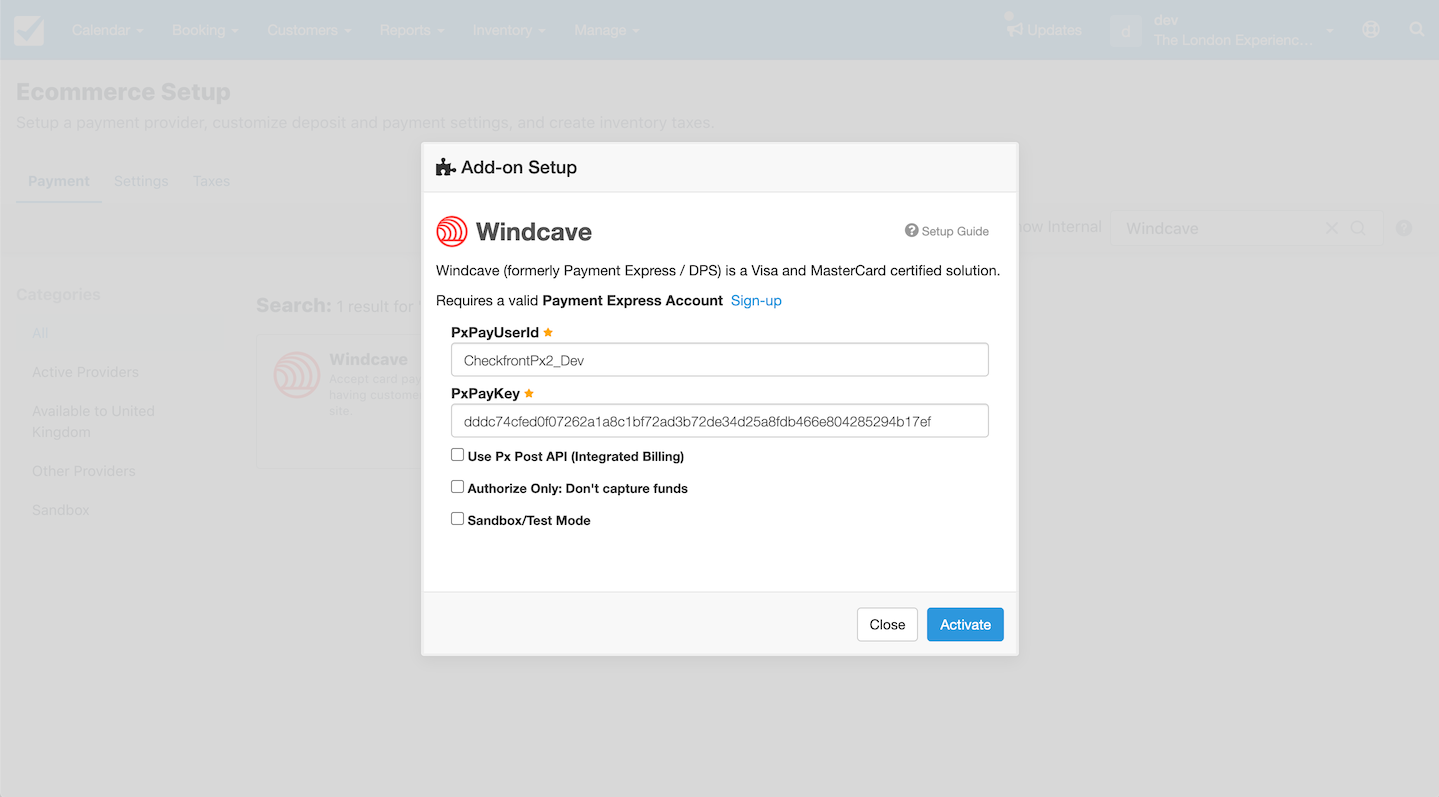1439x797 pixels.
Task: Focus the PxPayUserId input field
Action: (x=720, y=360)
